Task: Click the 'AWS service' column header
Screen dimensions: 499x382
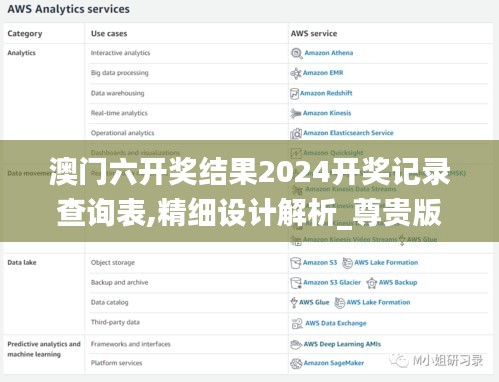Action: (x=314, y=34)
